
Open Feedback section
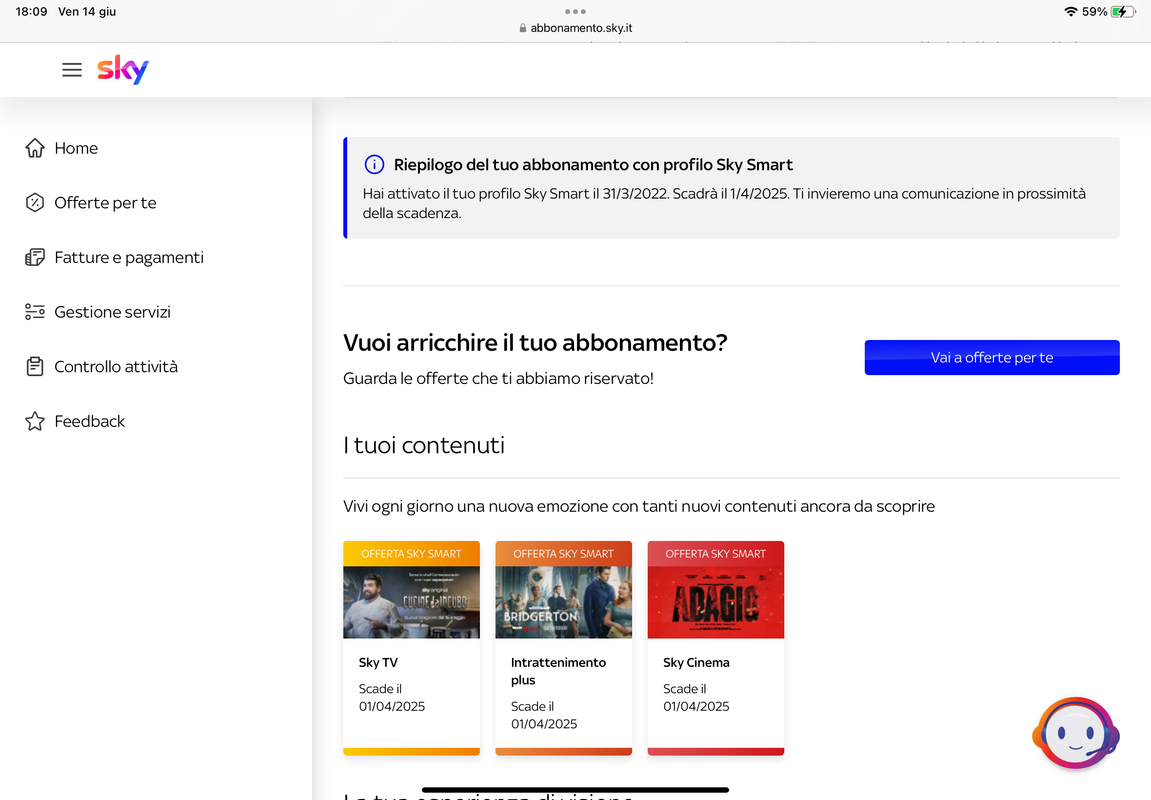90,421
